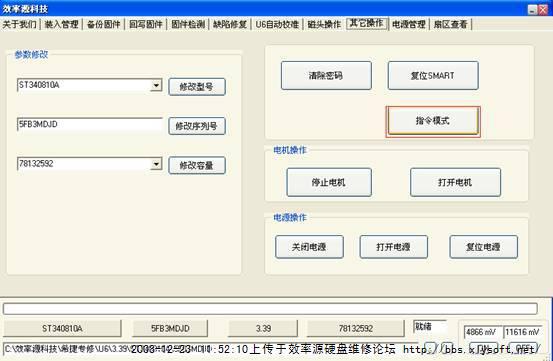
Task: Click the ST340810A text in the model combo box
Action: [39, 85]
